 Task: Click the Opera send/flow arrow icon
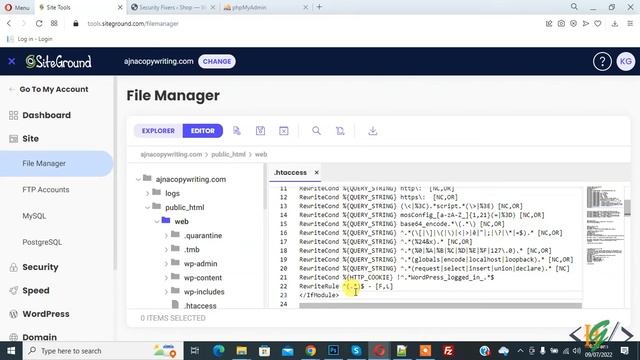click(x=586, y=24)
